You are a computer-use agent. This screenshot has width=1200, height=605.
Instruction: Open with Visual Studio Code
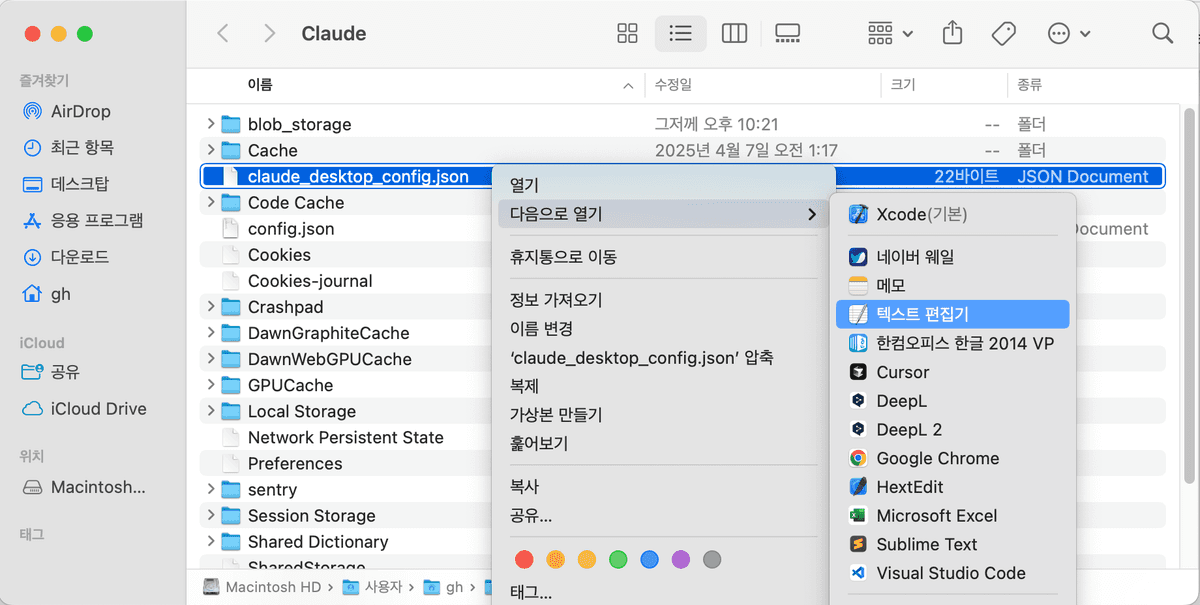pos(952,573)
